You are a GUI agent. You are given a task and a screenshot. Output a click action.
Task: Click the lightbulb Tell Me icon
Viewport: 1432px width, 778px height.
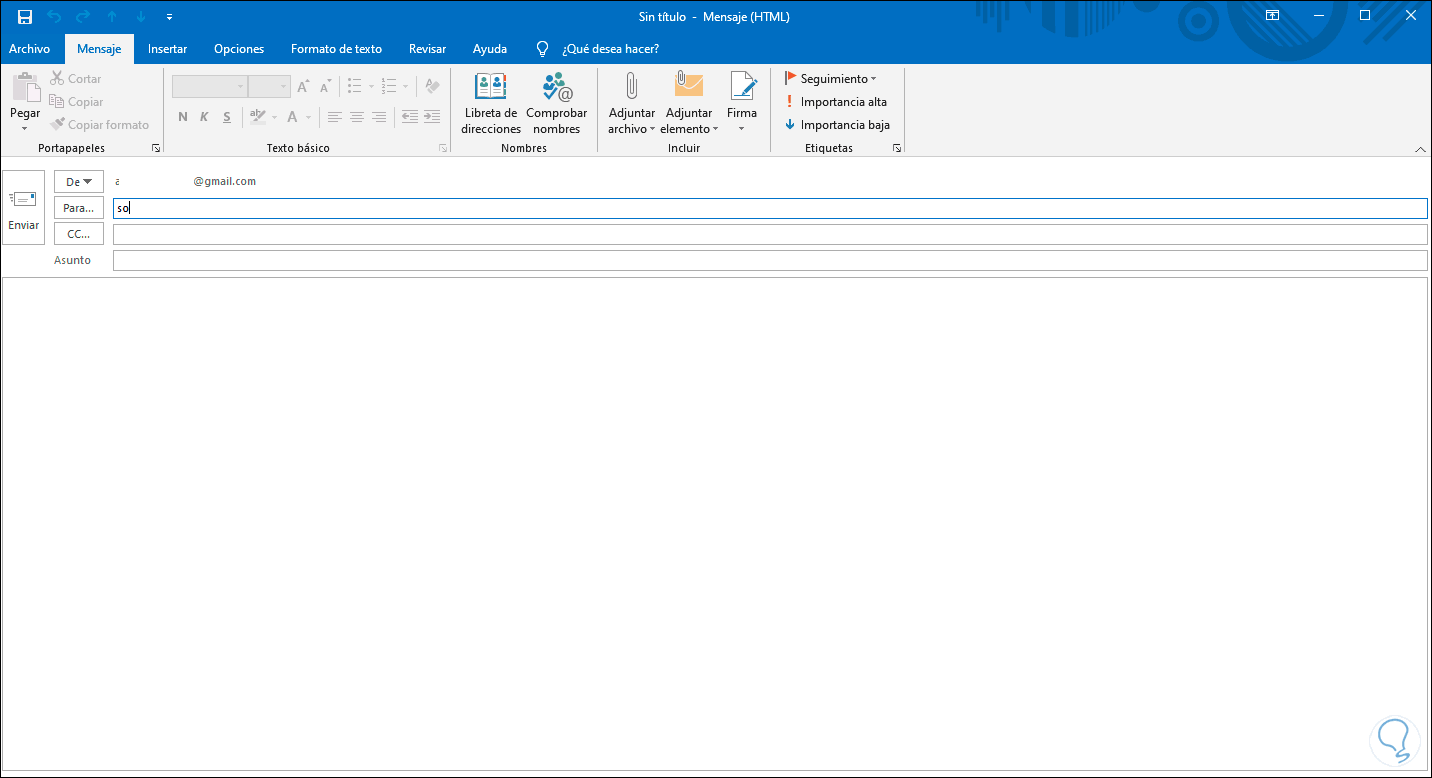[543, 49]
